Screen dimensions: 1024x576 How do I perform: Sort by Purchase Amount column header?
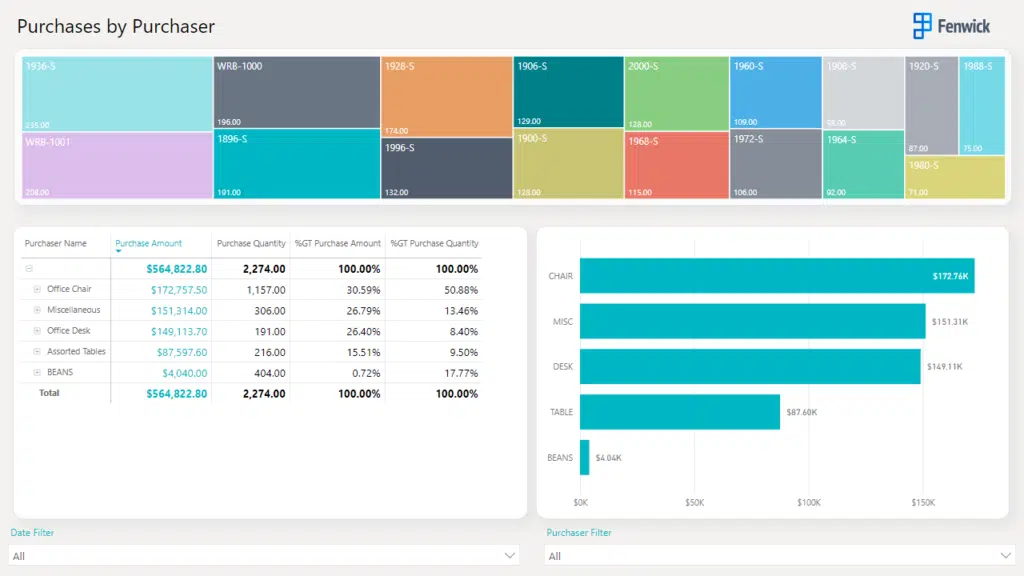point(148,243)
